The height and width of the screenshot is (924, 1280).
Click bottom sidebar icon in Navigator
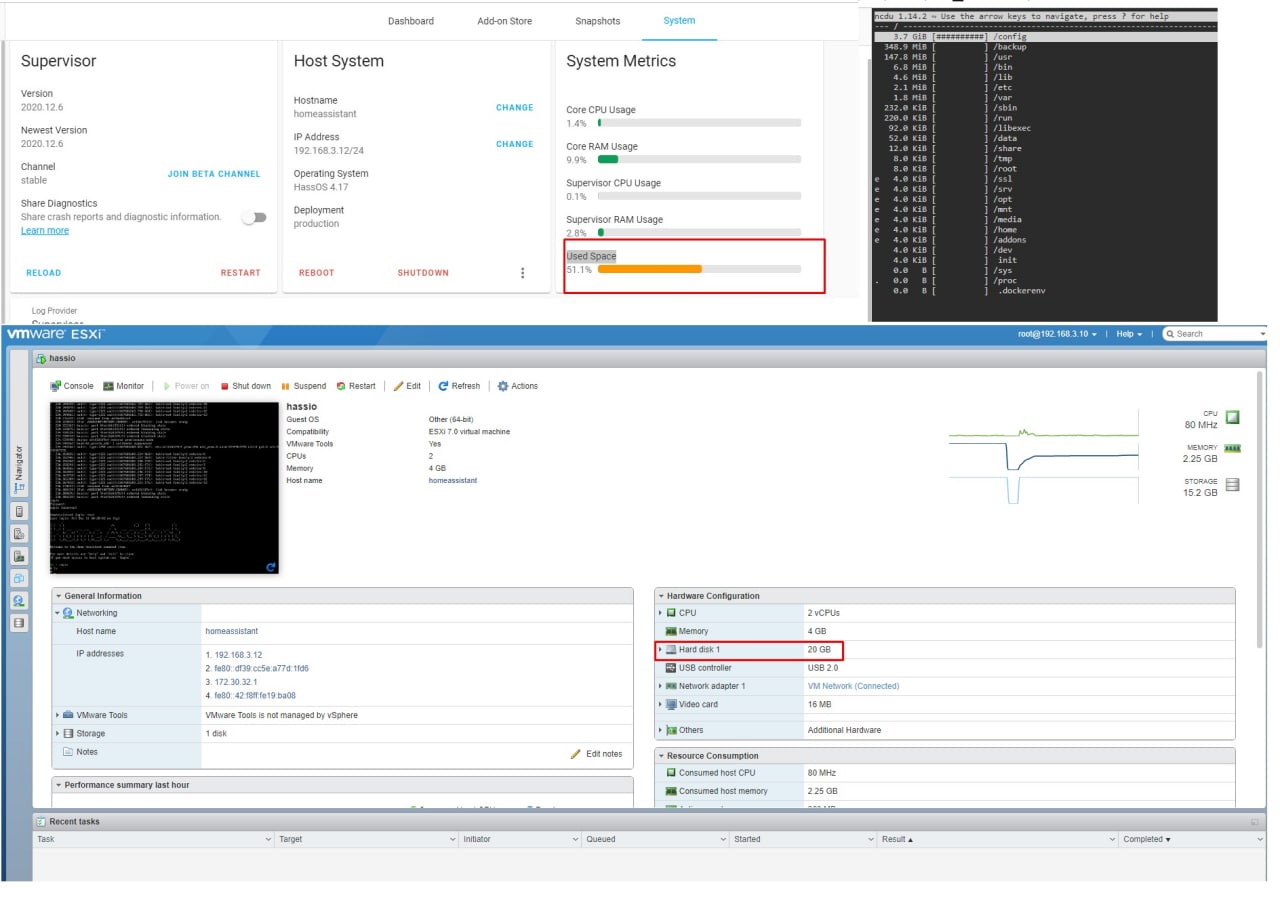coord(18,622)
